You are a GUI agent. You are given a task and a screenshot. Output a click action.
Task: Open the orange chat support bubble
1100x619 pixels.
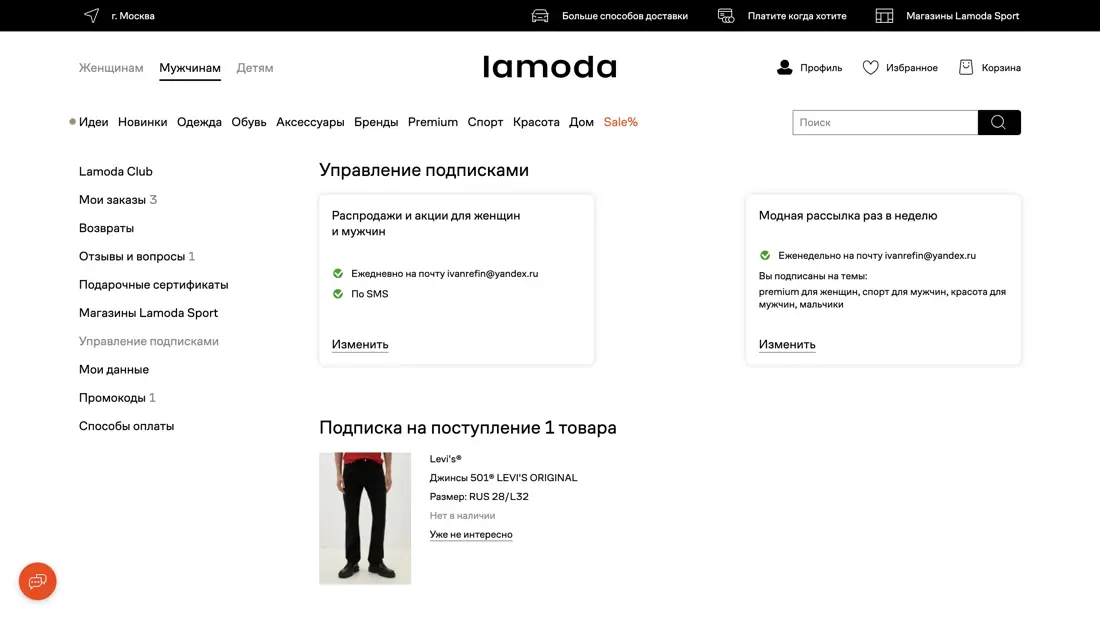pos(38,581)
